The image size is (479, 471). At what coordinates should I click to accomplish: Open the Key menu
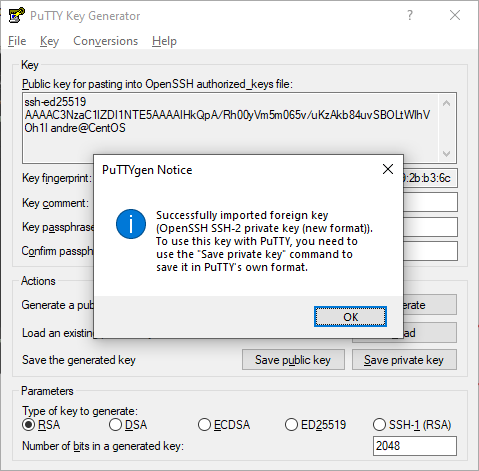[x=49, y=41]
